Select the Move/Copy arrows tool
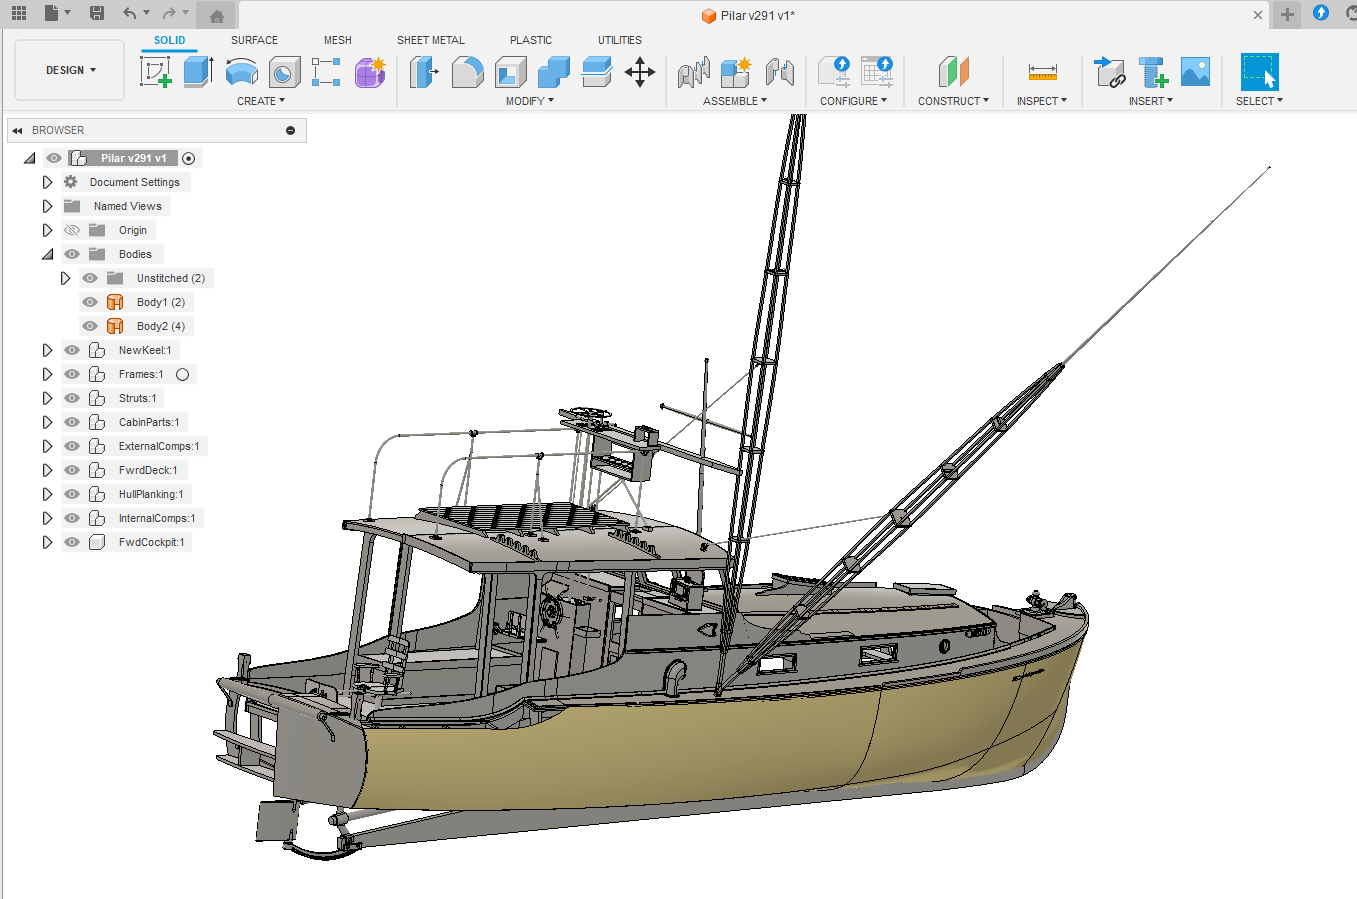Screen dimensions: 1357x899 640,72
